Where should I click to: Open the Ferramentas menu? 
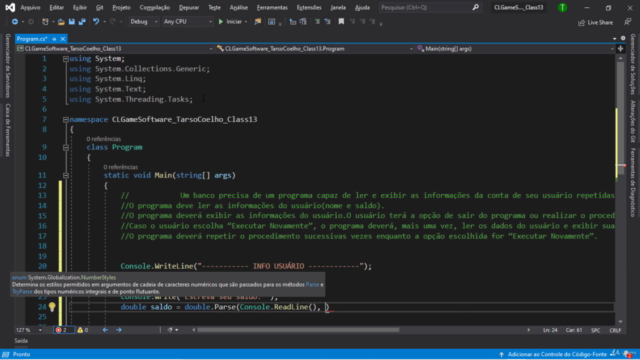point(272,7)
